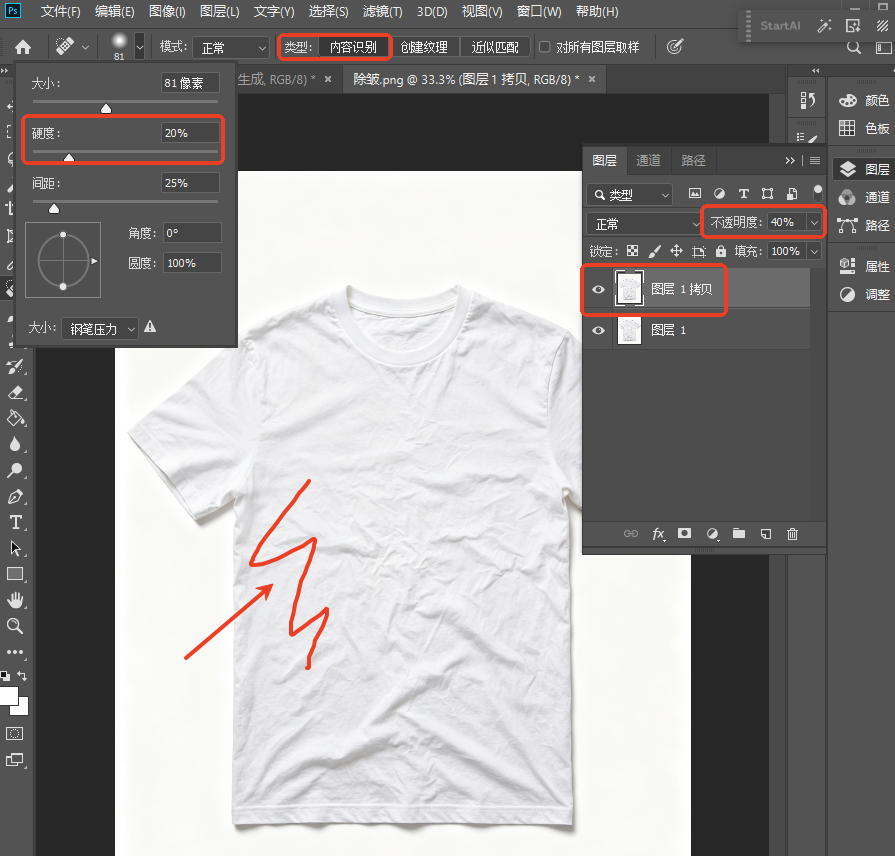Open the 不透明度 opacity dropdown

tap(815, 222)
